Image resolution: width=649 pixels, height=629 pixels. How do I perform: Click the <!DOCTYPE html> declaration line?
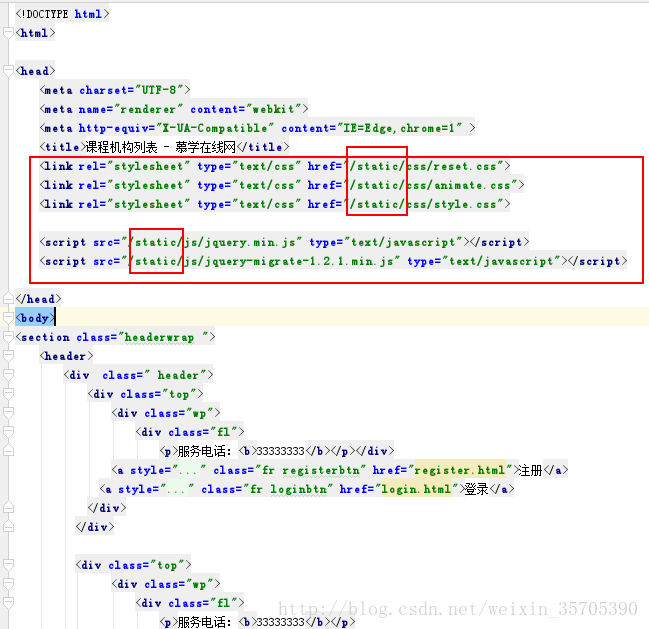62,14
